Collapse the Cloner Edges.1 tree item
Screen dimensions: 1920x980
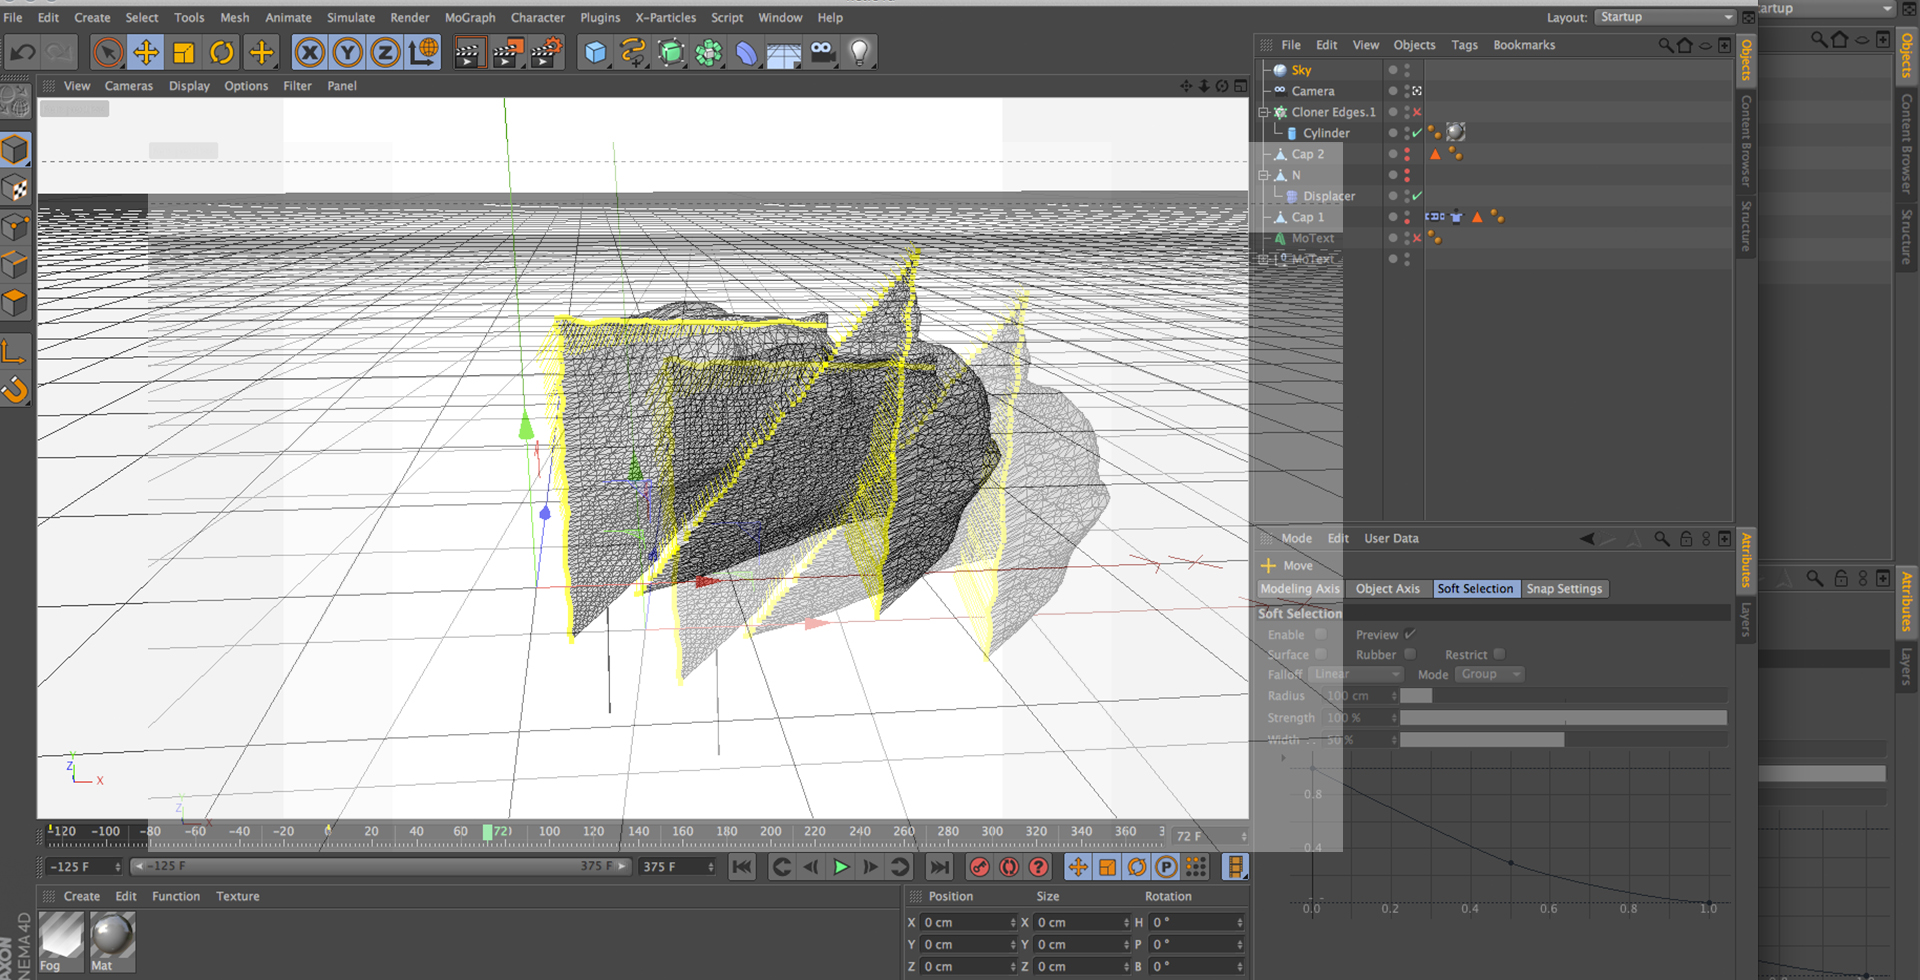coord(1264,112)
